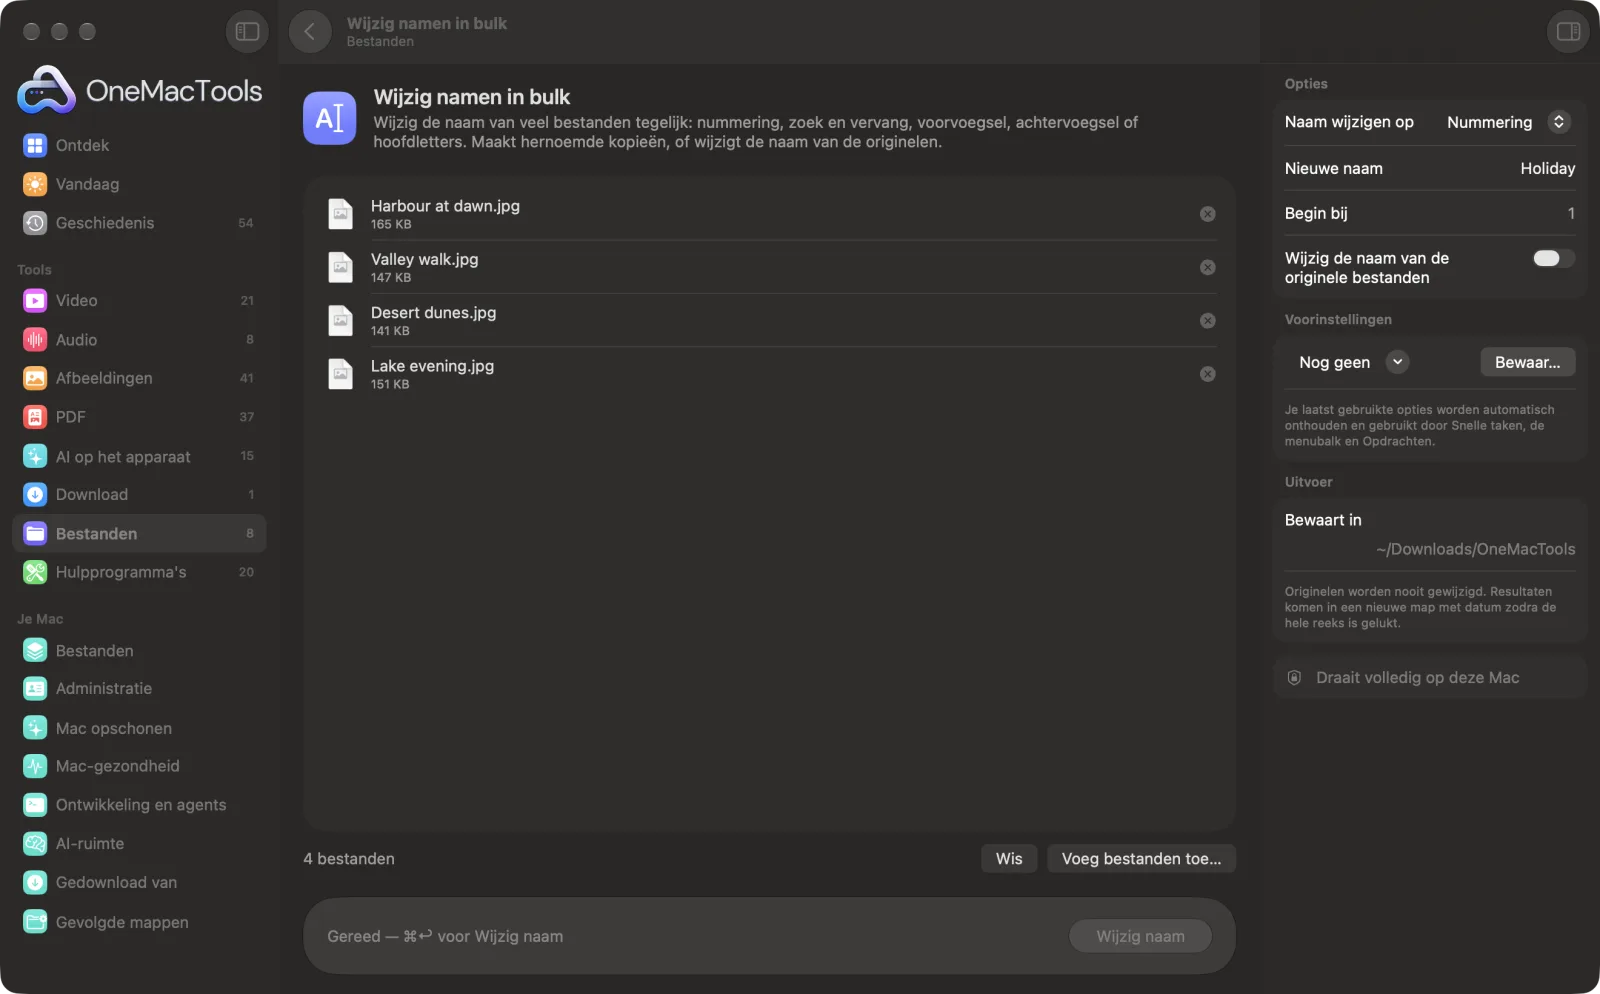The image size is (1600, 994).
Task: Toggle Wijzig de naam van originele bestanden
Action: tap(1553, 258)
